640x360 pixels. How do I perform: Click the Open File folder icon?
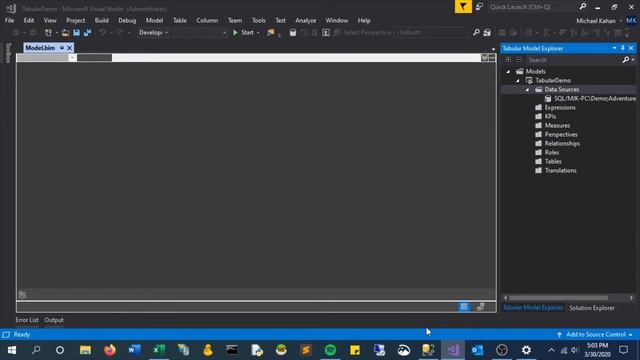point(65,33)
